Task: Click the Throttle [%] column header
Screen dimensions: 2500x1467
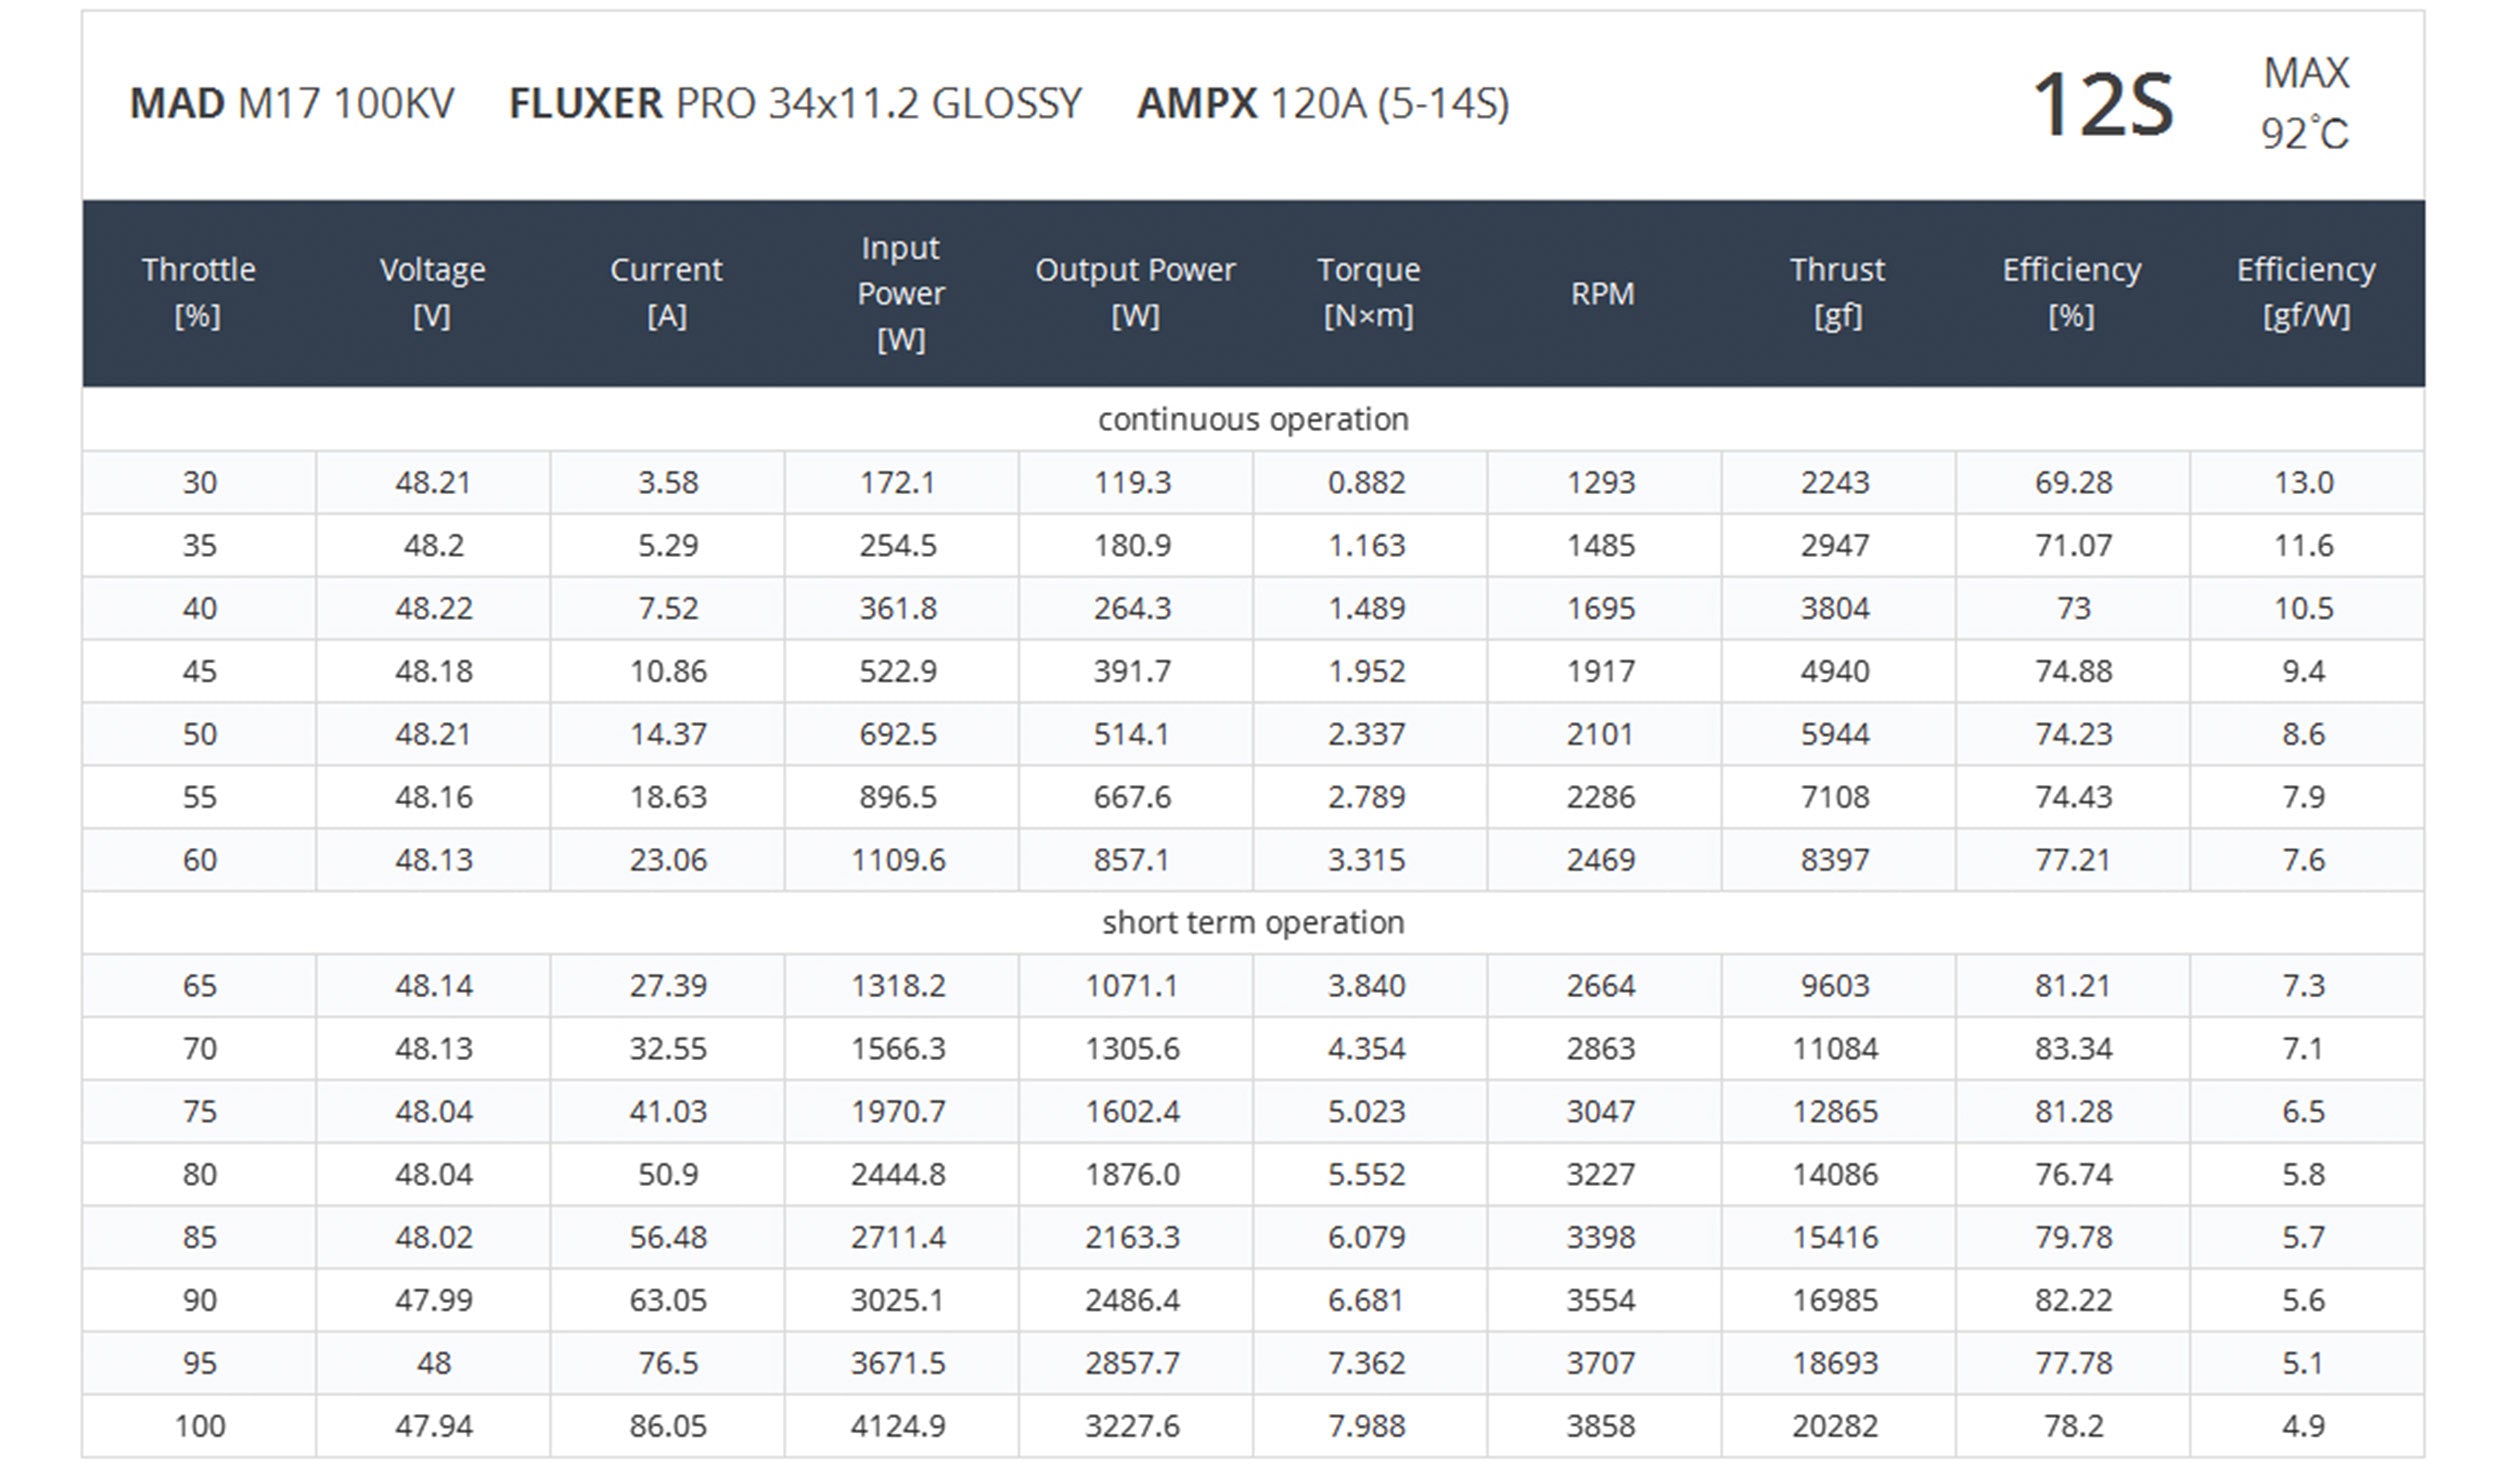Action: point(198,292)
